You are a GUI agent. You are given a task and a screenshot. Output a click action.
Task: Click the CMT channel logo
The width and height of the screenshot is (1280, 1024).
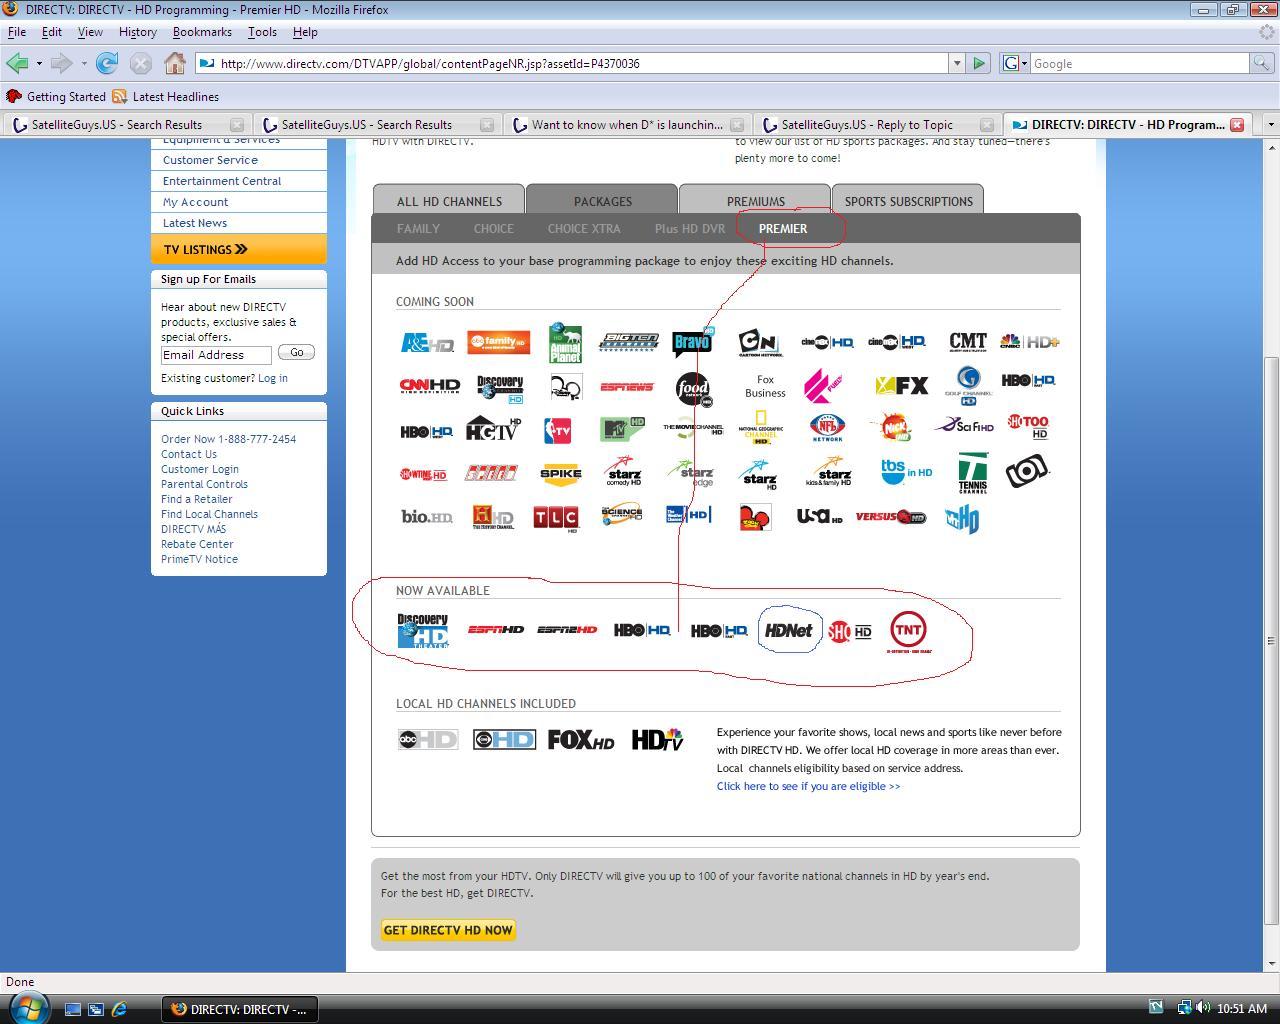(968, 342)
